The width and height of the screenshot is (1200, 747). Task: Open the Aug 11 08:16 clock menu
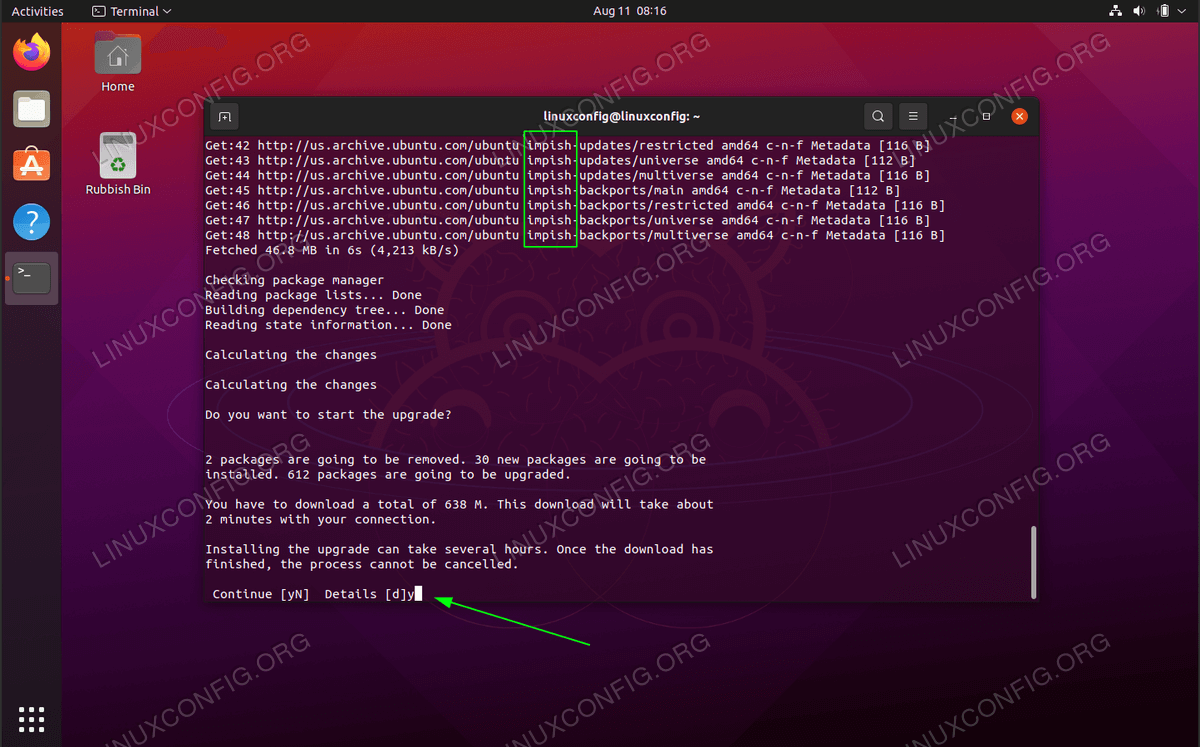[629, 11]
